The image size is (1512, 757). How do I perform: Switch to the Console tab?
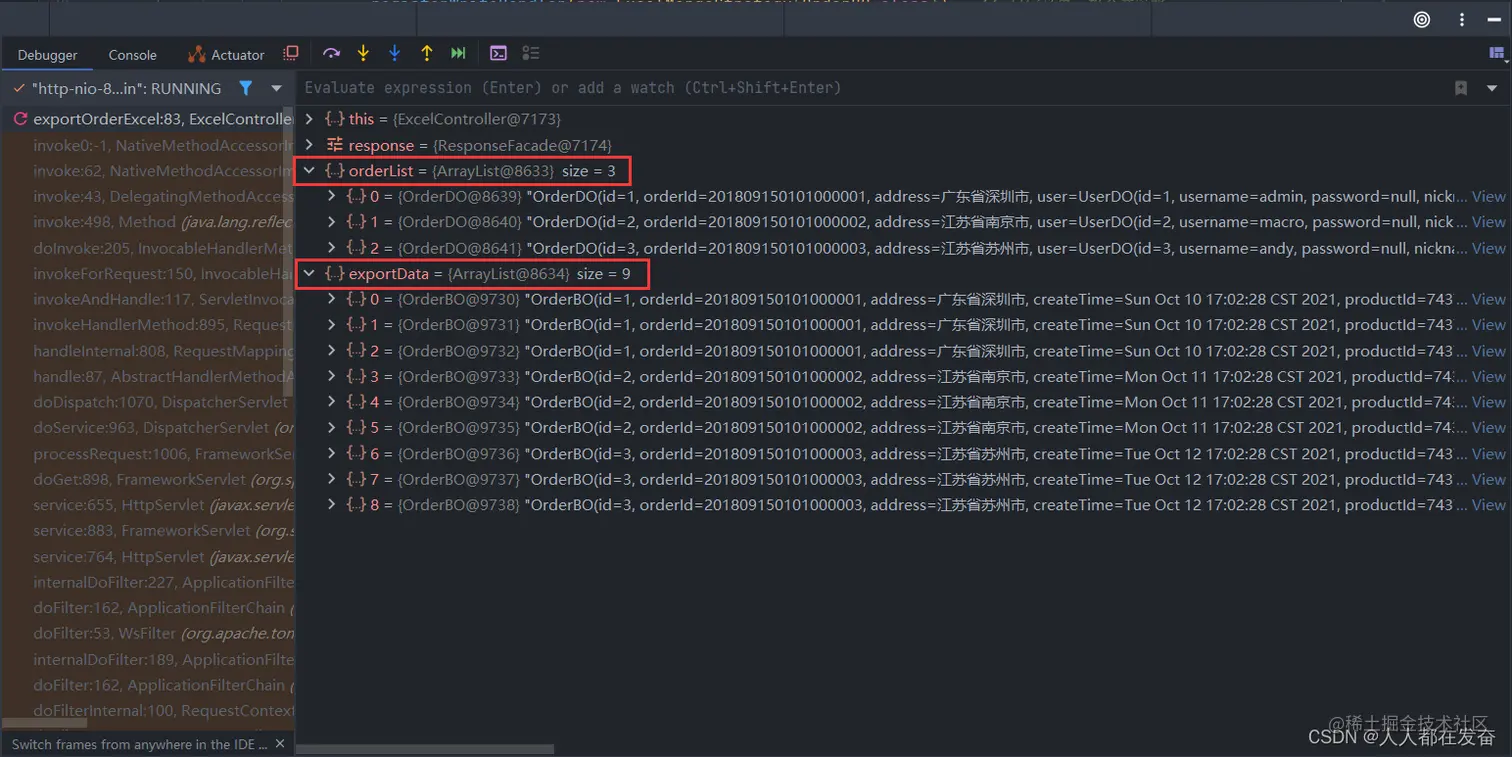pos(132,55)
